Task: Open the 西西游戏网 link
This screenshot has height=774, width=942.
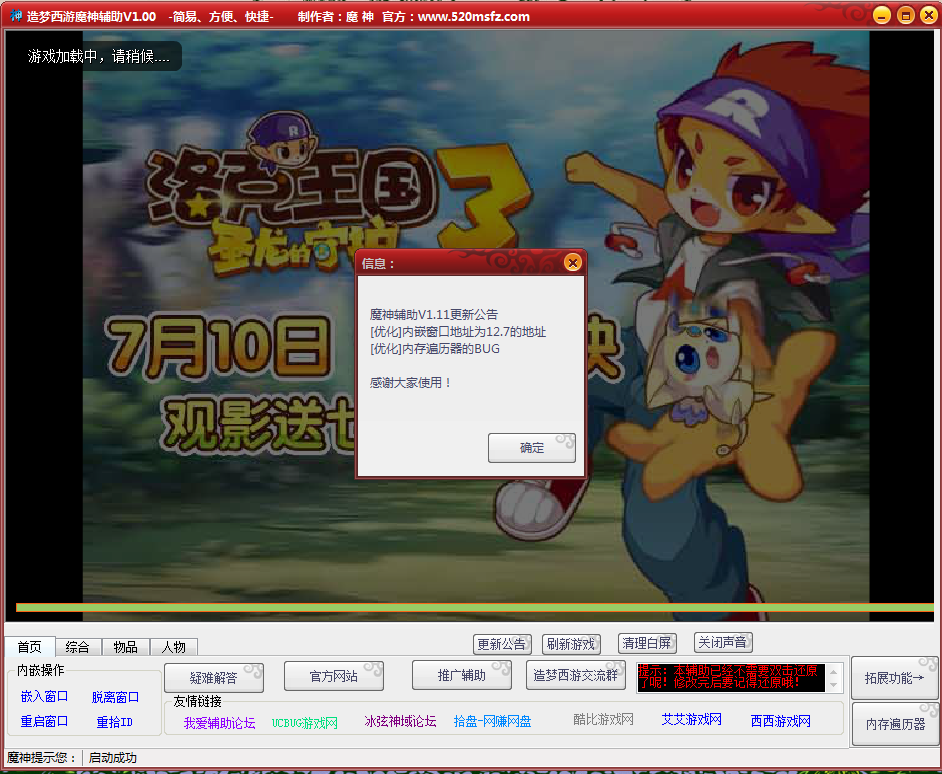Action: coord(780,721)
